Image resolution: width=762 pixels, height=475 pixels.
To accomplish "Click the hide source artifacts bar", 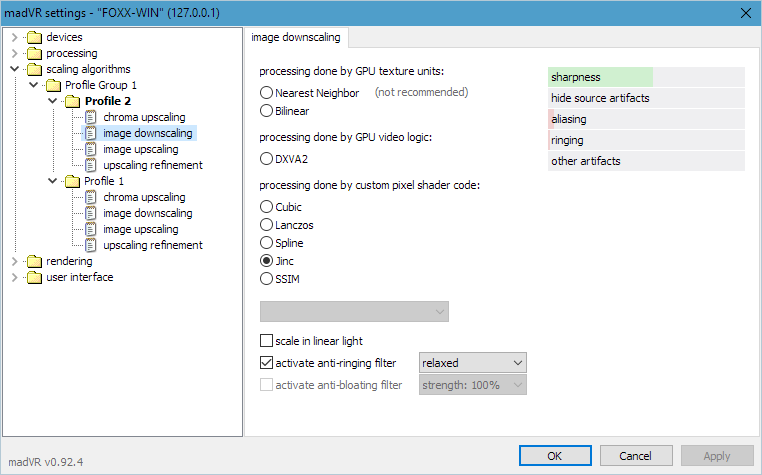I will click(x=646, y=98).
